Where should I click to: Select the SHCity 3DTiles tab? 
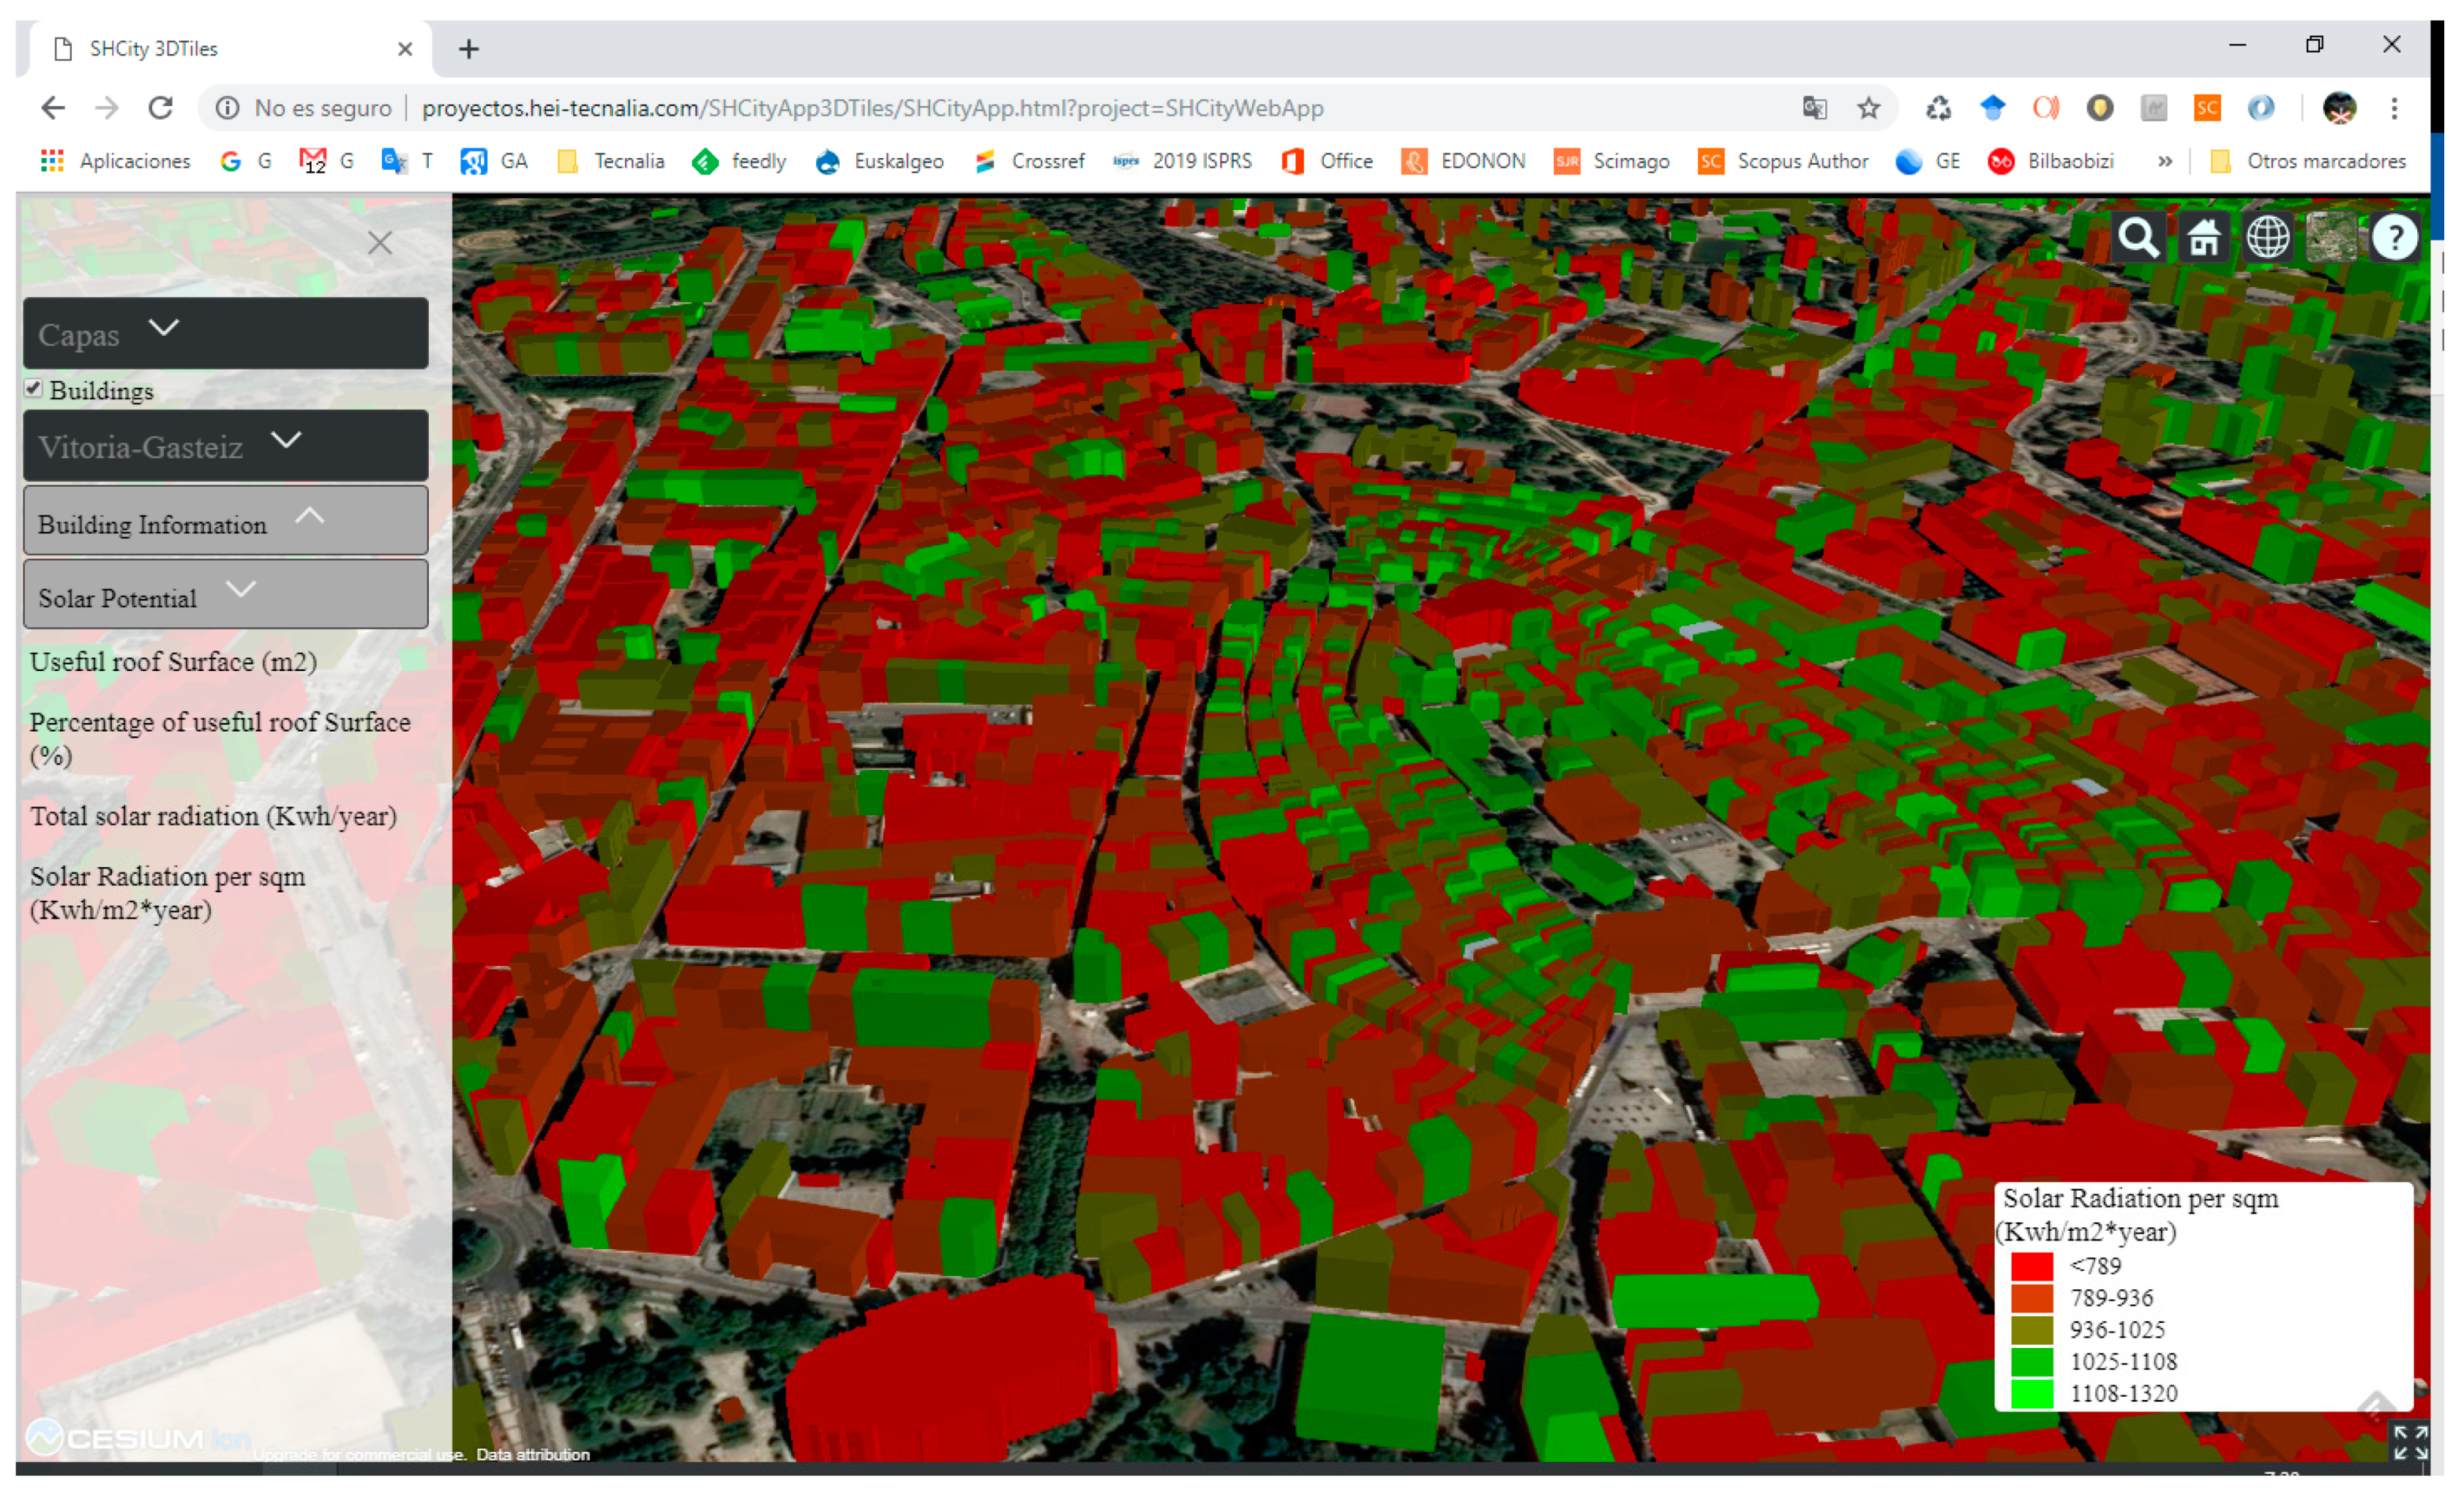pyautogui.click(x=231, y=49)
